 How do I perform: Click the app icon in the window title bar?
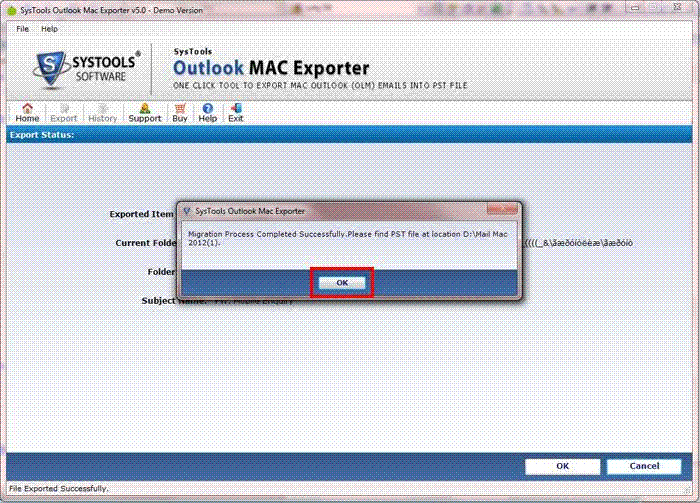(12, 10)
